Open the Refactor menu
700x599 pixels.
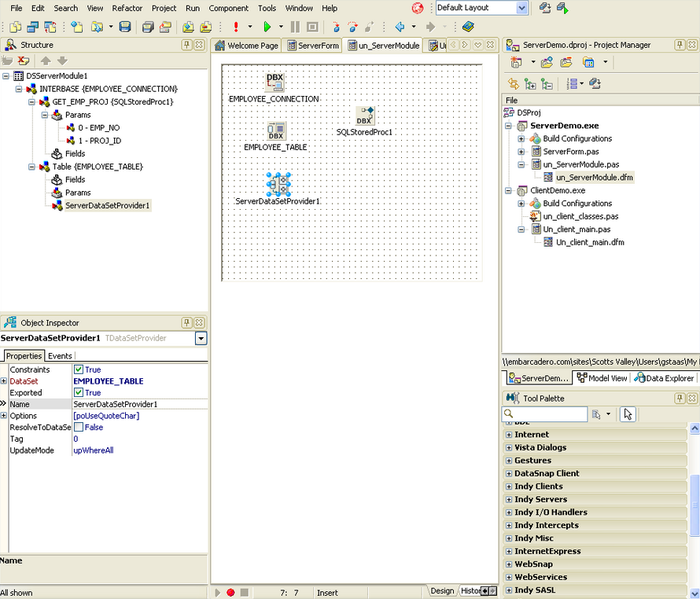(x=127, y=8)
